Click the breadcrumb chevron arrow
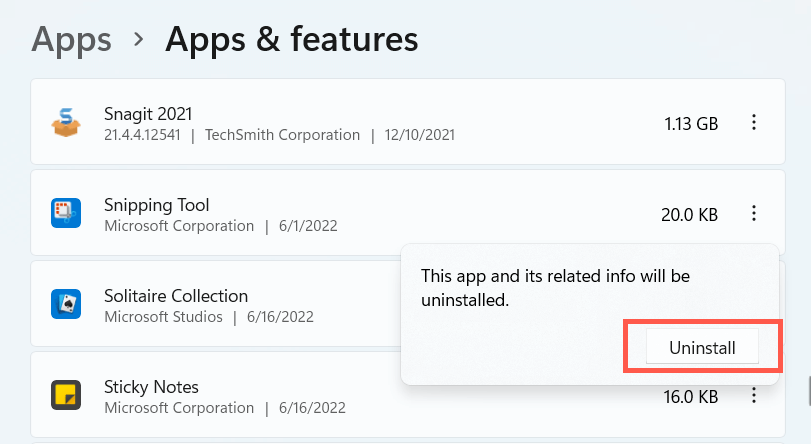 (x=139, y=41)
